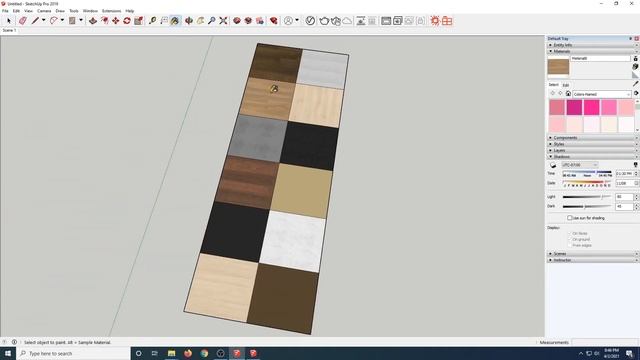The width and height of the screenshot is (640, 360).
Task: Enable Use sun for shading checkbox
Action: pyautogui.click(x=569, y=218)
